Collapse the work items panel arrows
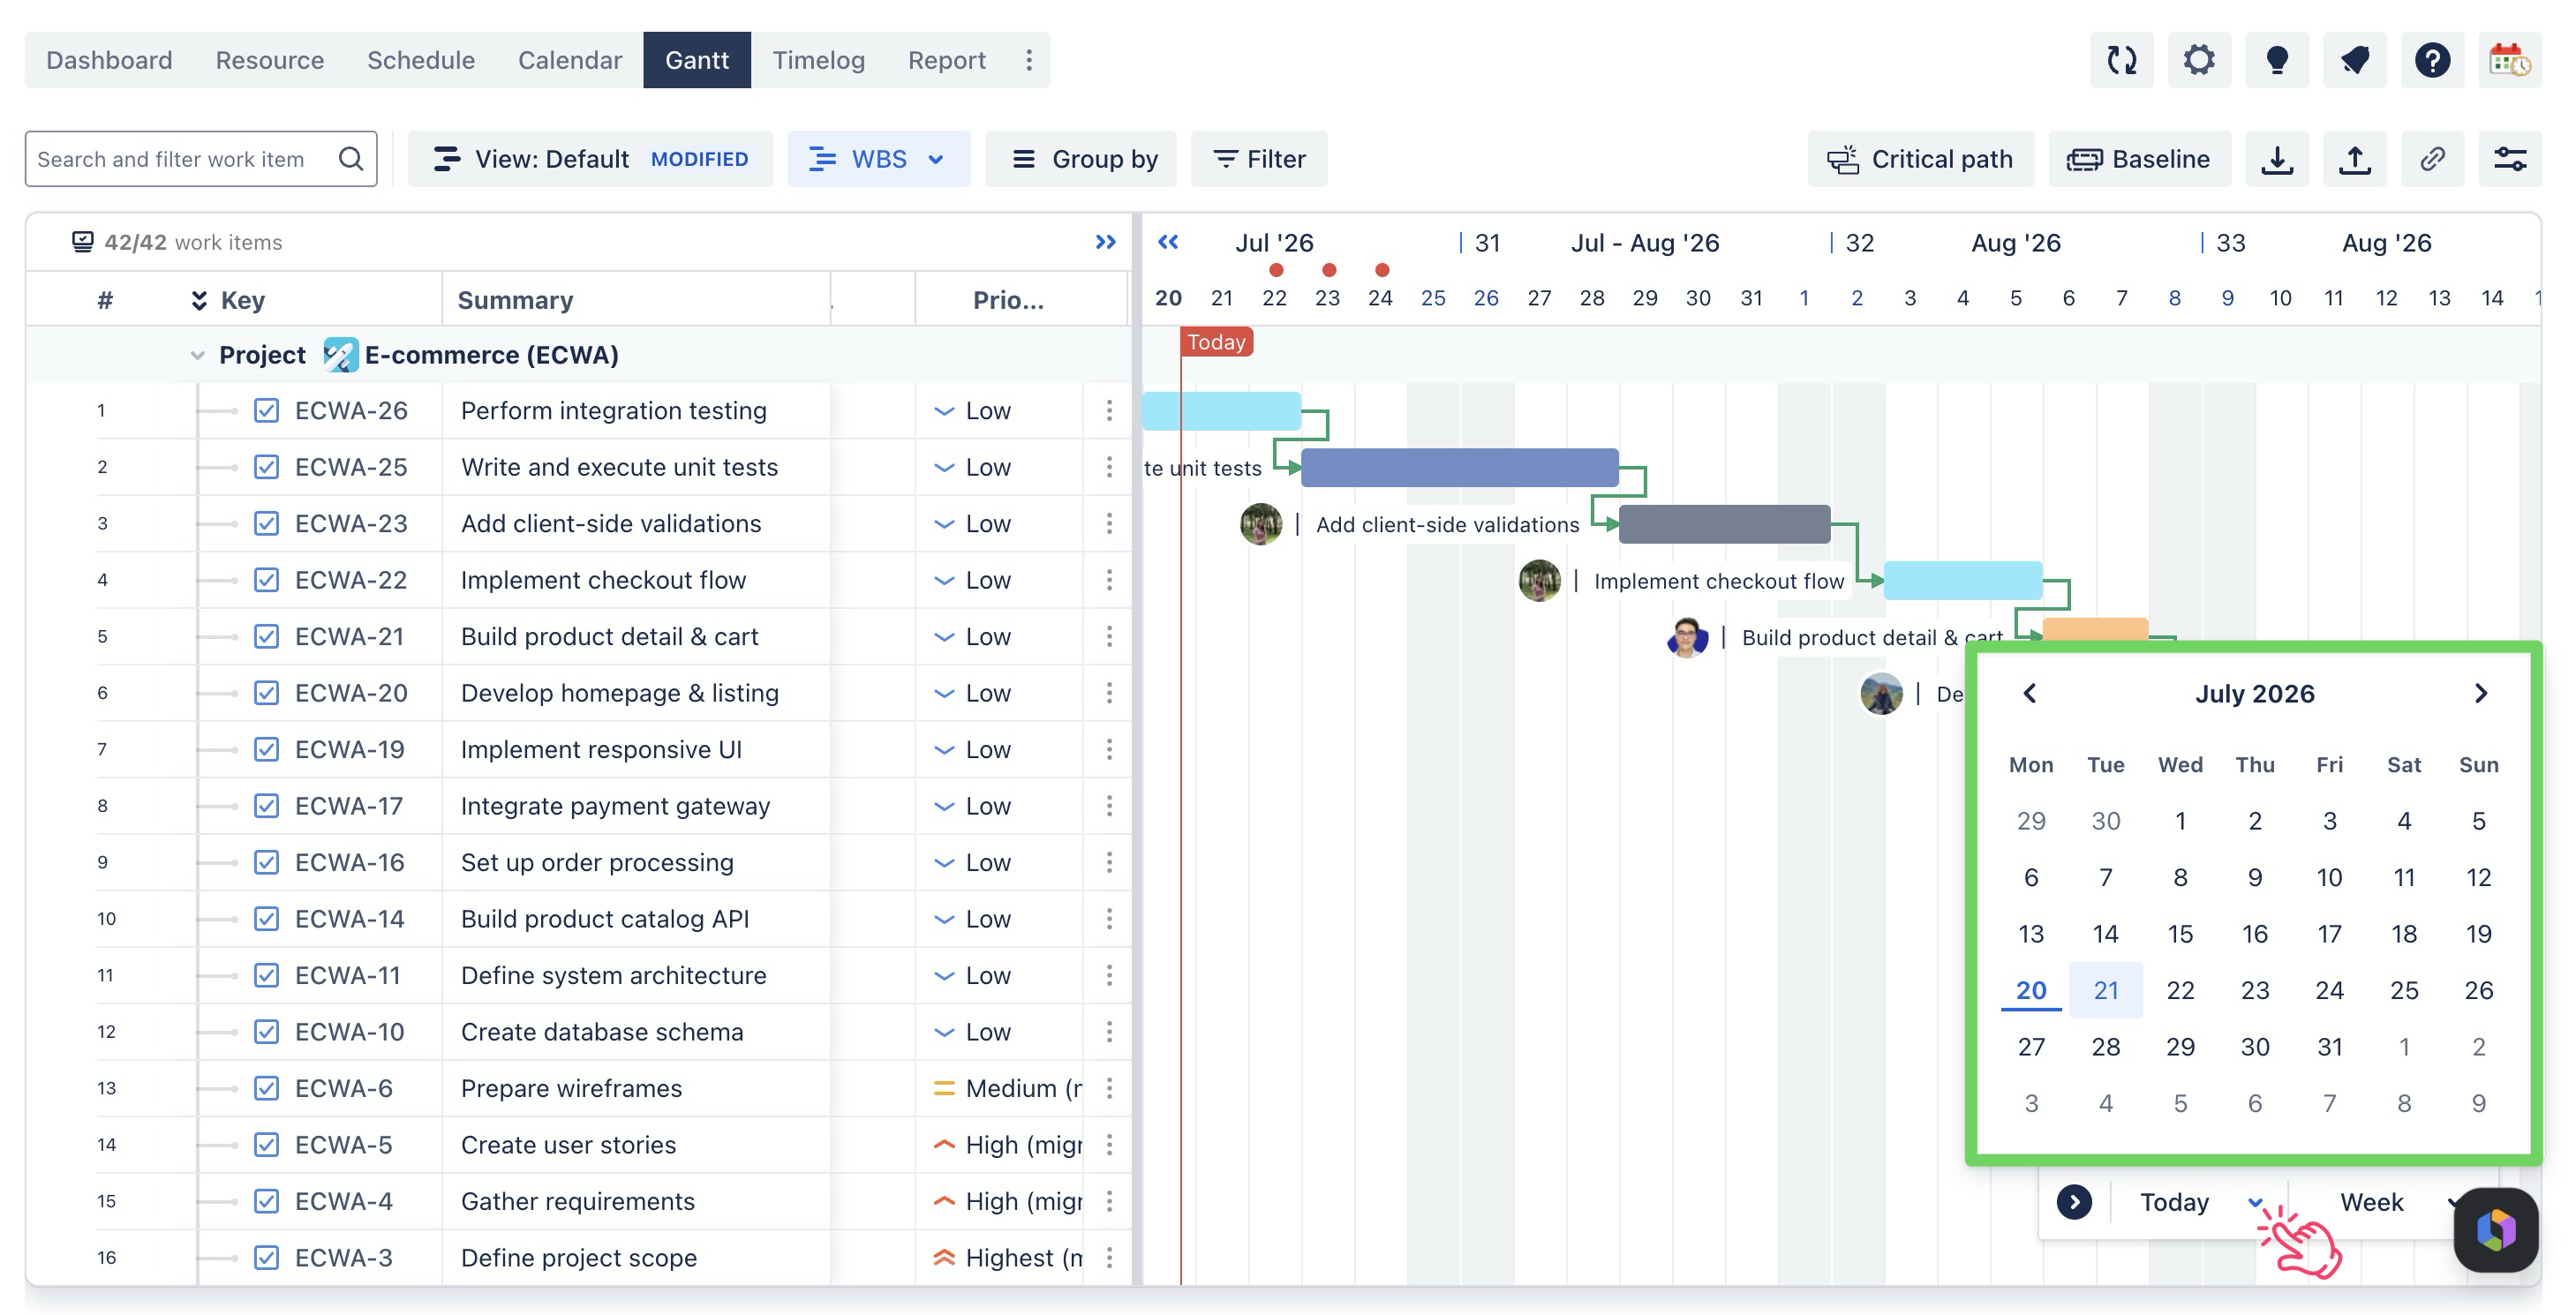The image size is (2576, 1315). click(1105, 242)
